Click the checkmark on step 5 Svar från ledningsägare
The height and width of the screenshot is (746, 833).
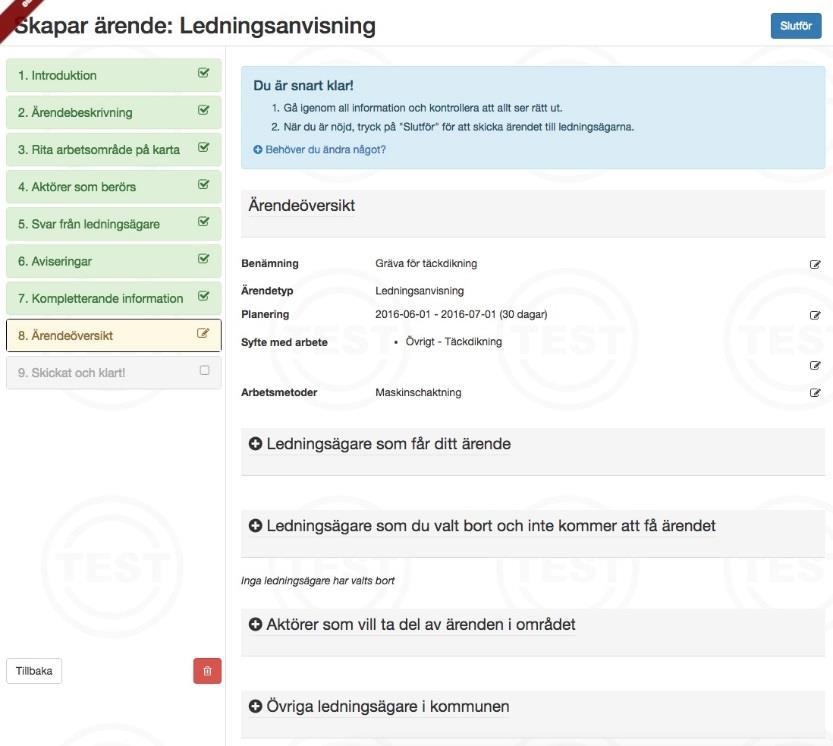click(203, 222)
